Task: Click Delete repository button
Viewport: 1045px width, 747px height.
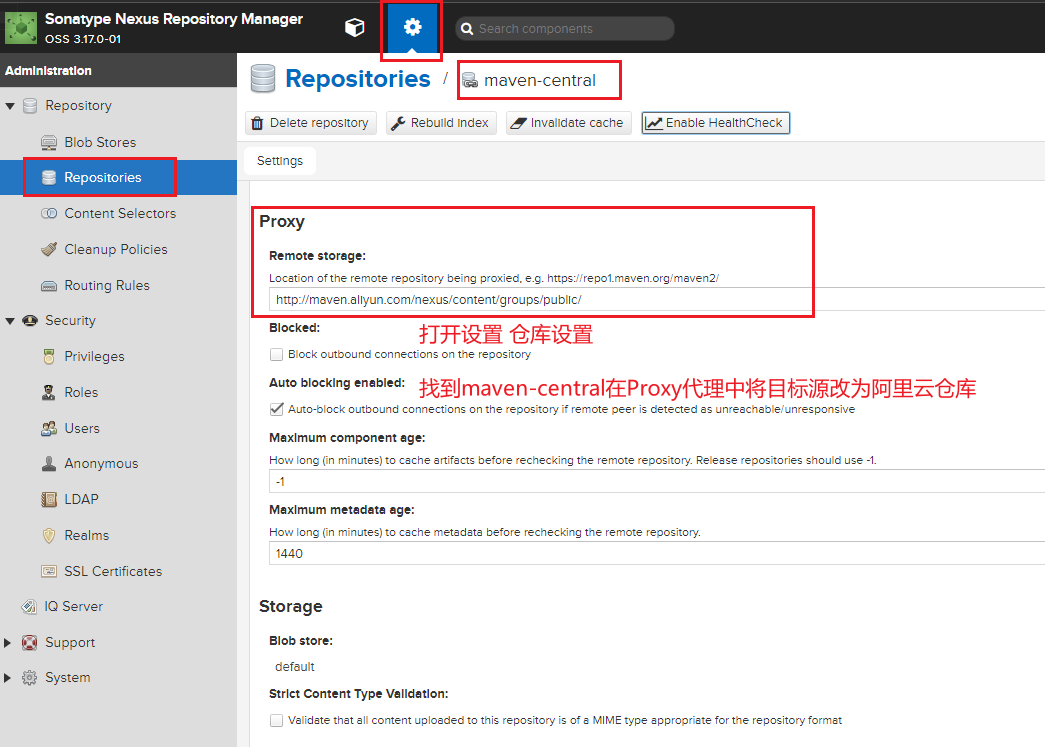Action: click(x=311, y=123)
